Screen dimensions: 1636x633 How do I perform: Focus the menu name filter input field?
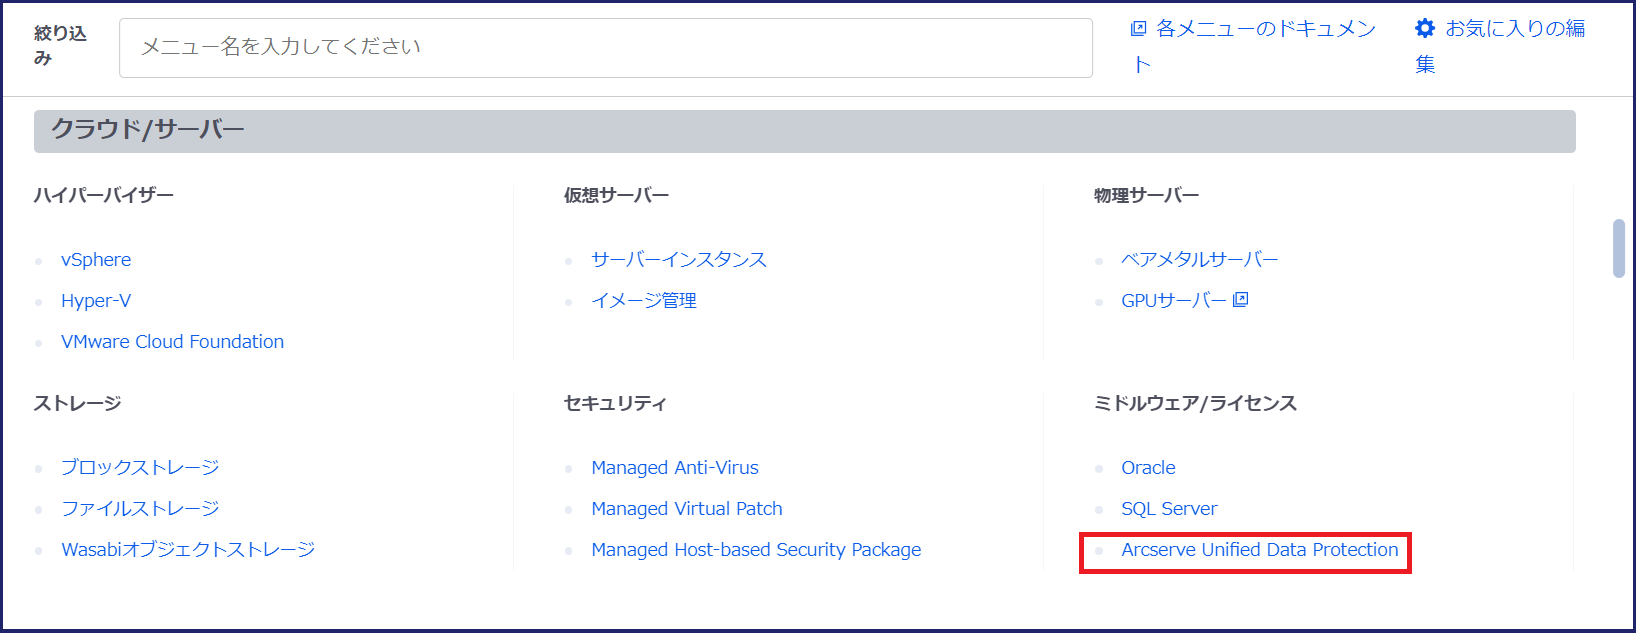click(605, 47)
